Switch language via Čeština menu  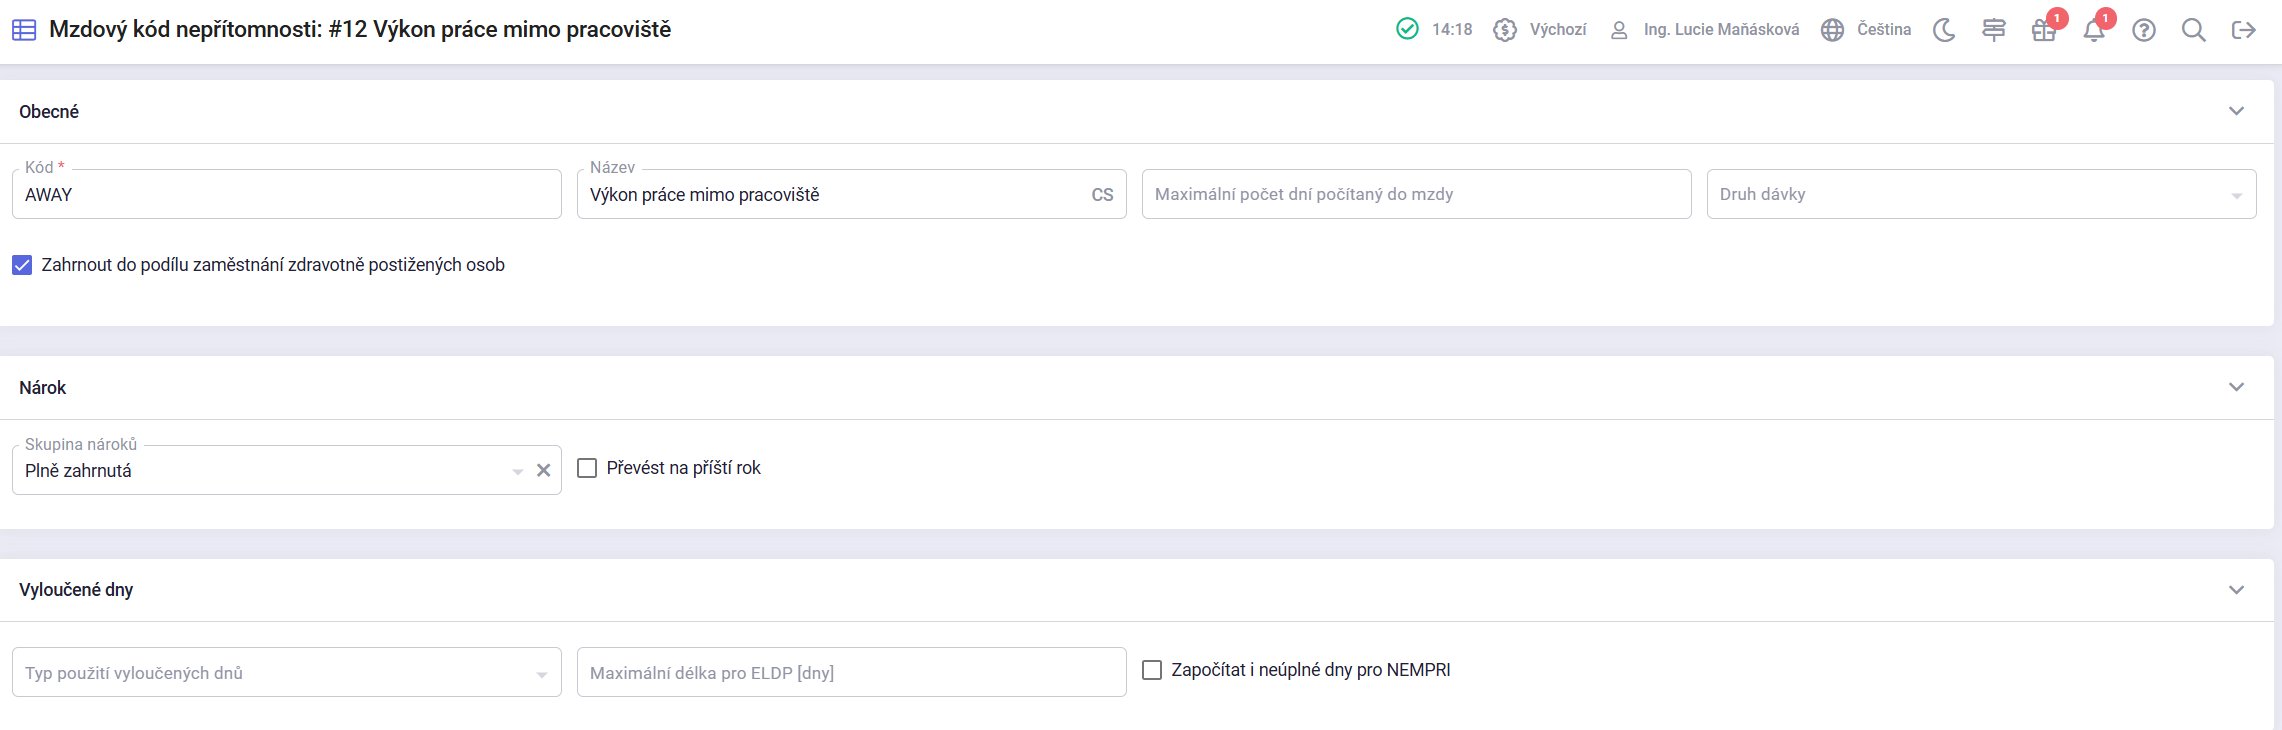[1866, 30]
